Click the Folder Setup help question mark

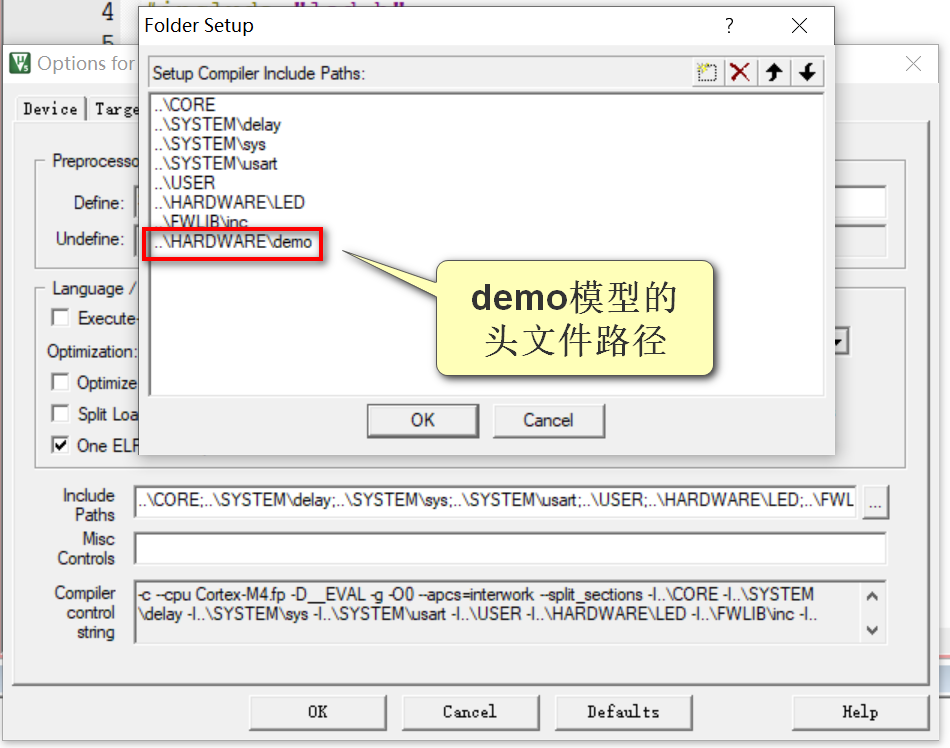click(x=729, y=25)
